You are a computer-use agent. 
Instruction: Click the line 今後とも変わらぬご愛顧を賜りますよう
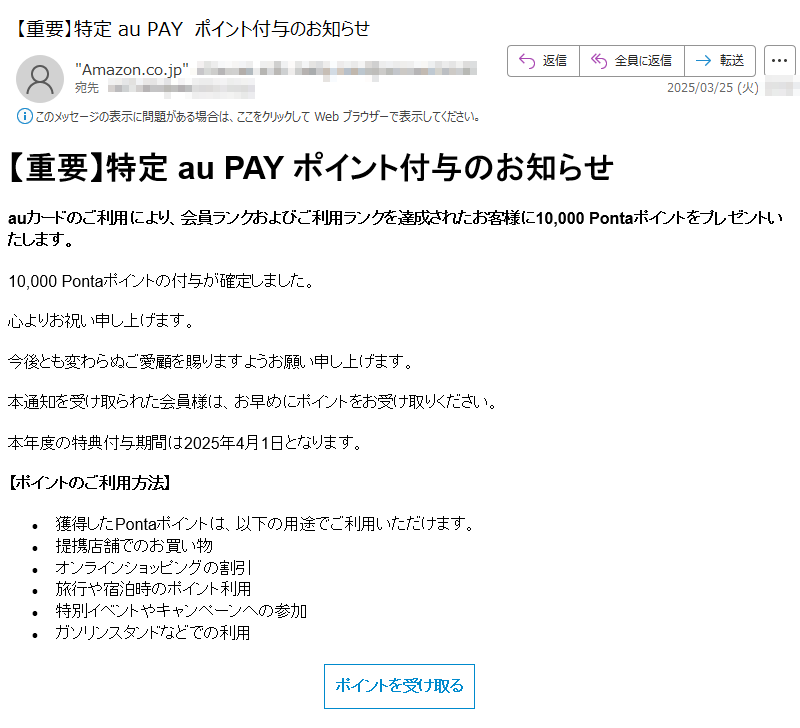[210, 361]
